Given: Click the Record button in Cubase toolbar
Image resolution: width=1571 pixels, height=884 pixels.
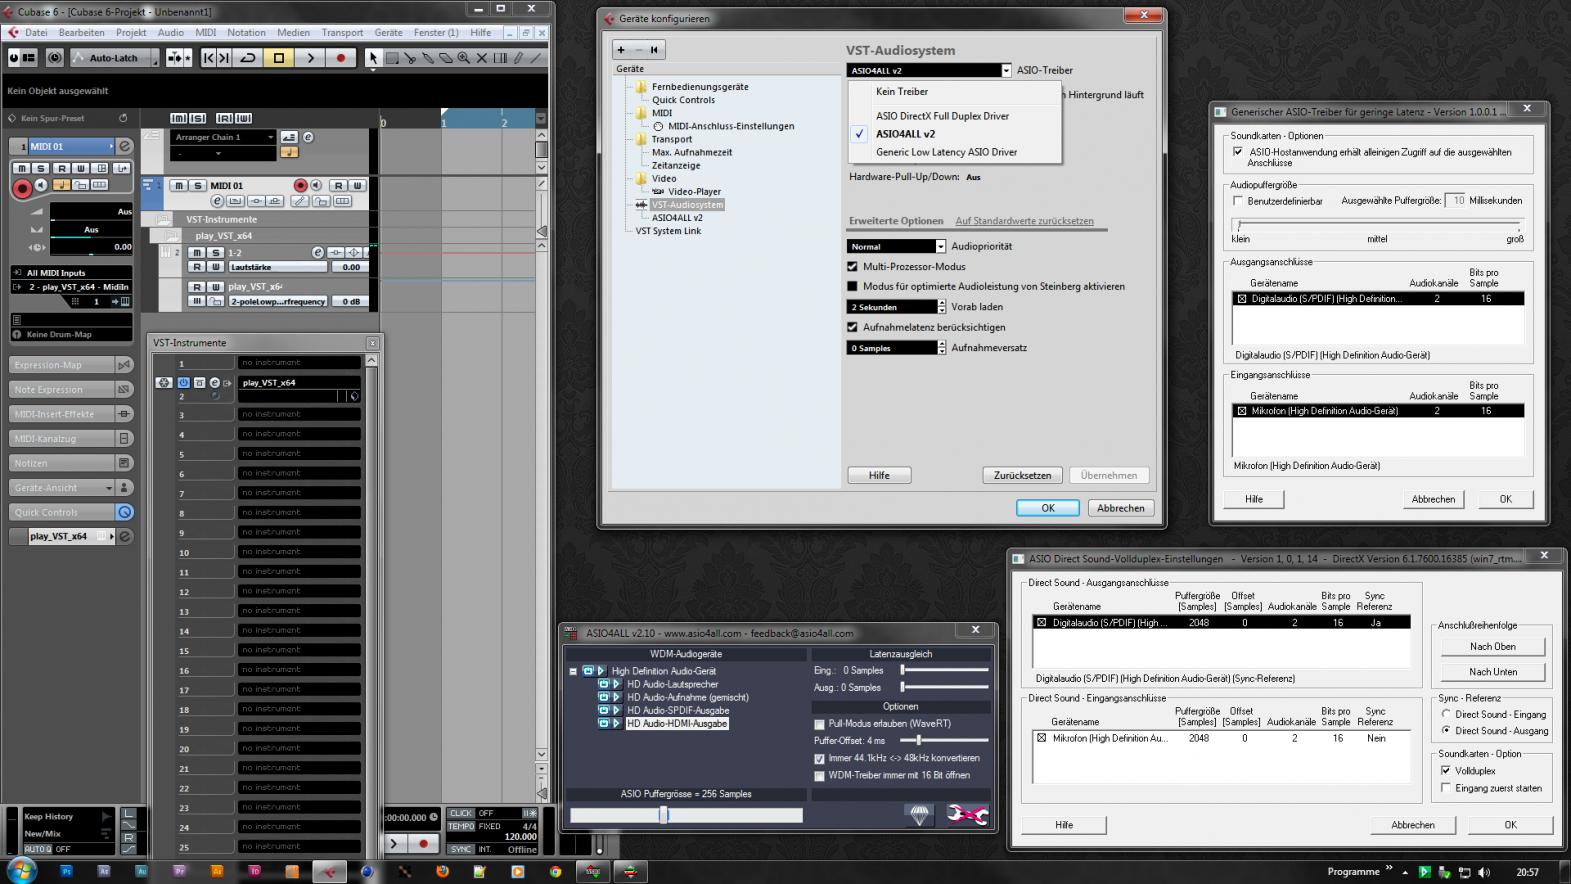Looking at the screenshot, I should [x=340, y=58].
